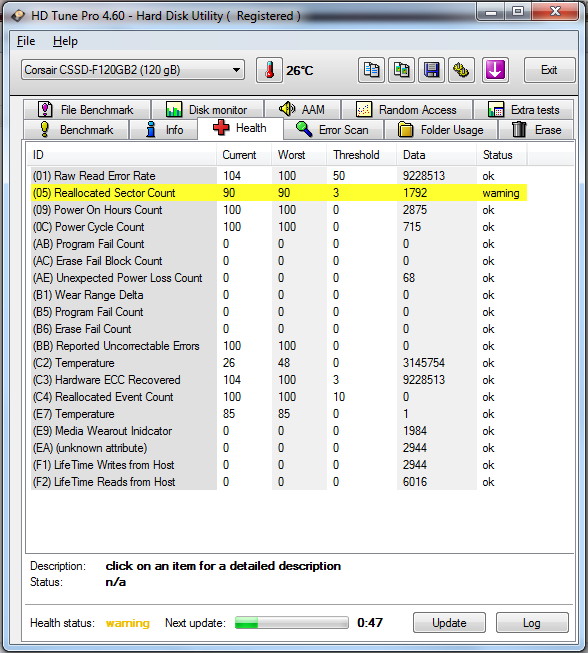Click the ID column header
The width and height of the screenshot is (588, 653).
coord(122,155)
